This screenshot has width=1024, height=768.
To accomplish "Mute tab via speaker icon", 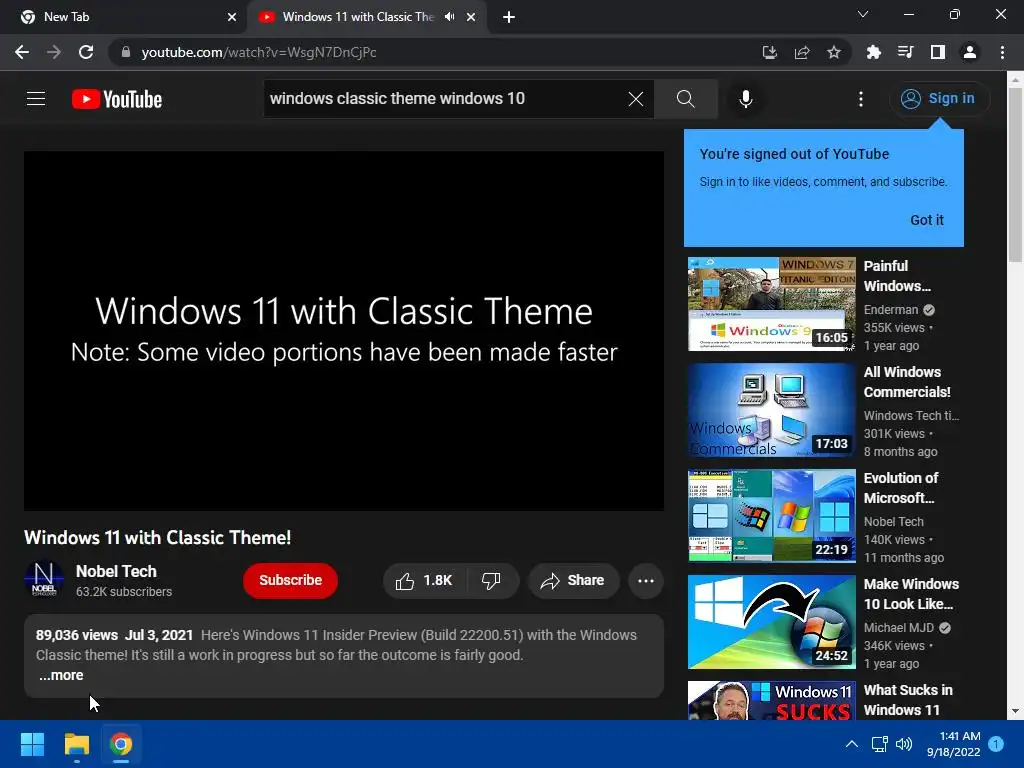I will [x=449, y=17].
